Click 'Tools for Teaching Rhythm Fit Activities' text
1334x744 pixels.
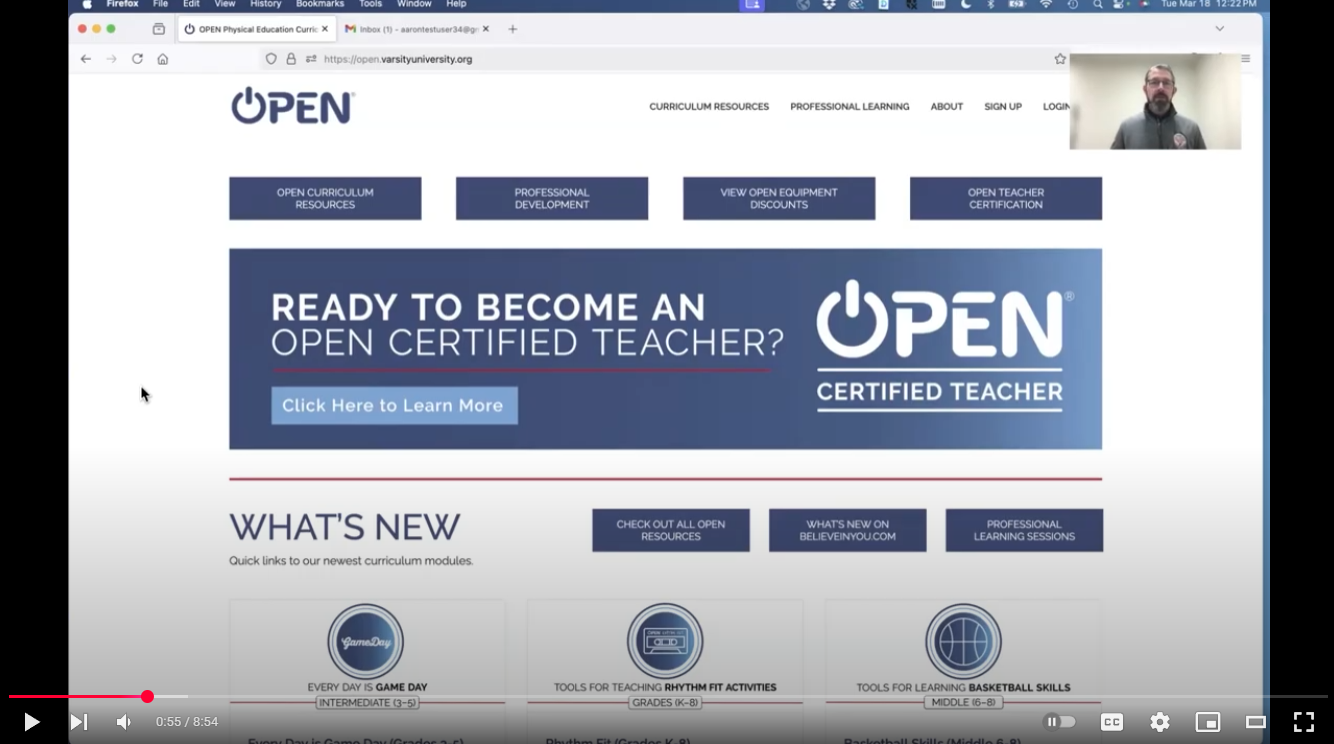coord(665,688)
